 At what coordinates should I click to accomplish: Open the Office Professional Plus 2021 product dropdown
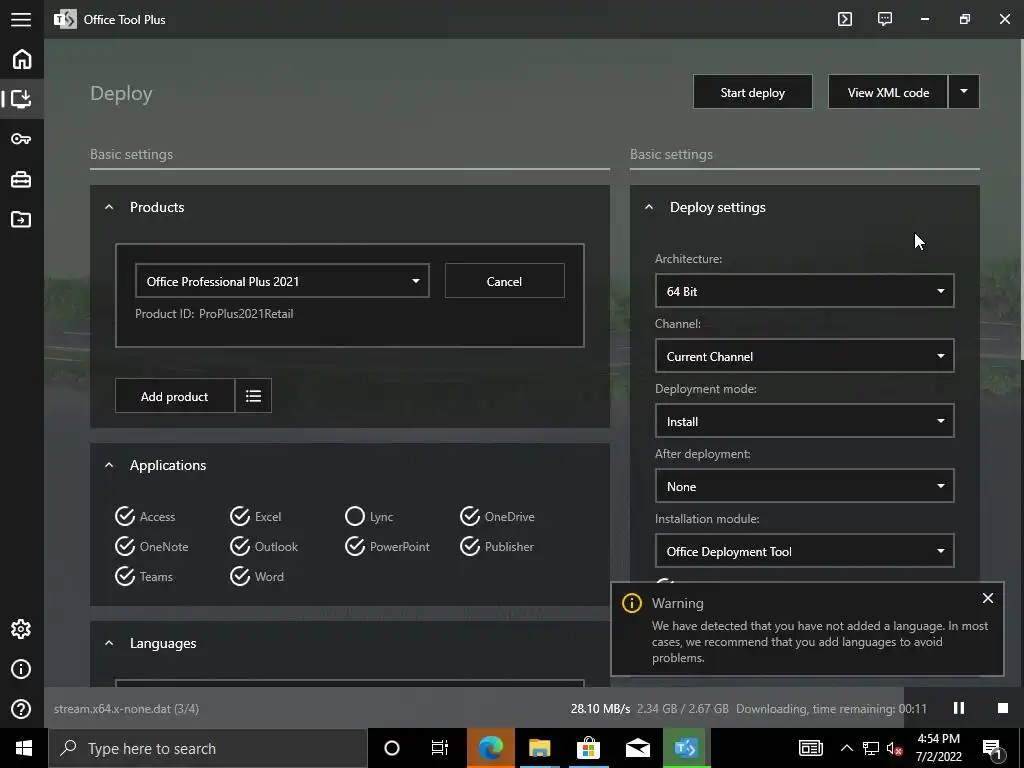tap(282, 281)
